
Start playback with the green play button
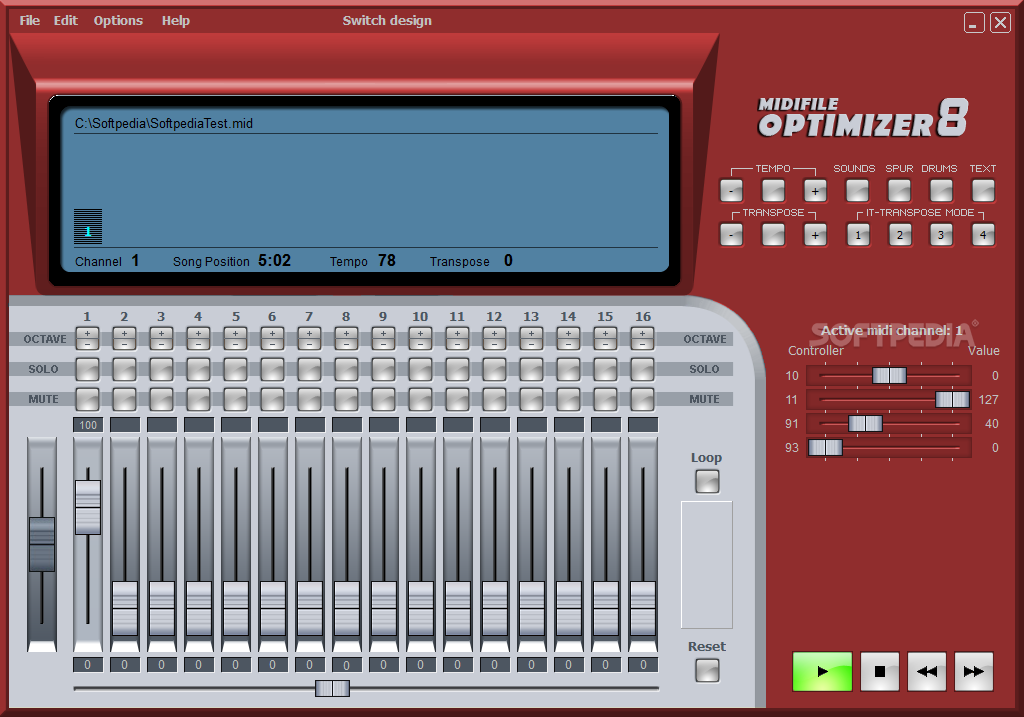tap(822, 671)
